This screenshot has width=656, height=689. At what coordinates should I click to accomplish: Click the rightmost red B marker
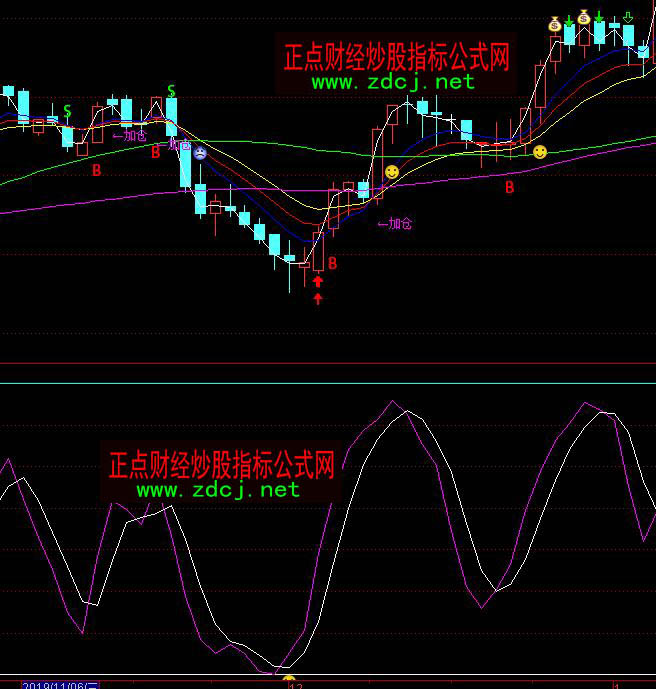point(509,187)
